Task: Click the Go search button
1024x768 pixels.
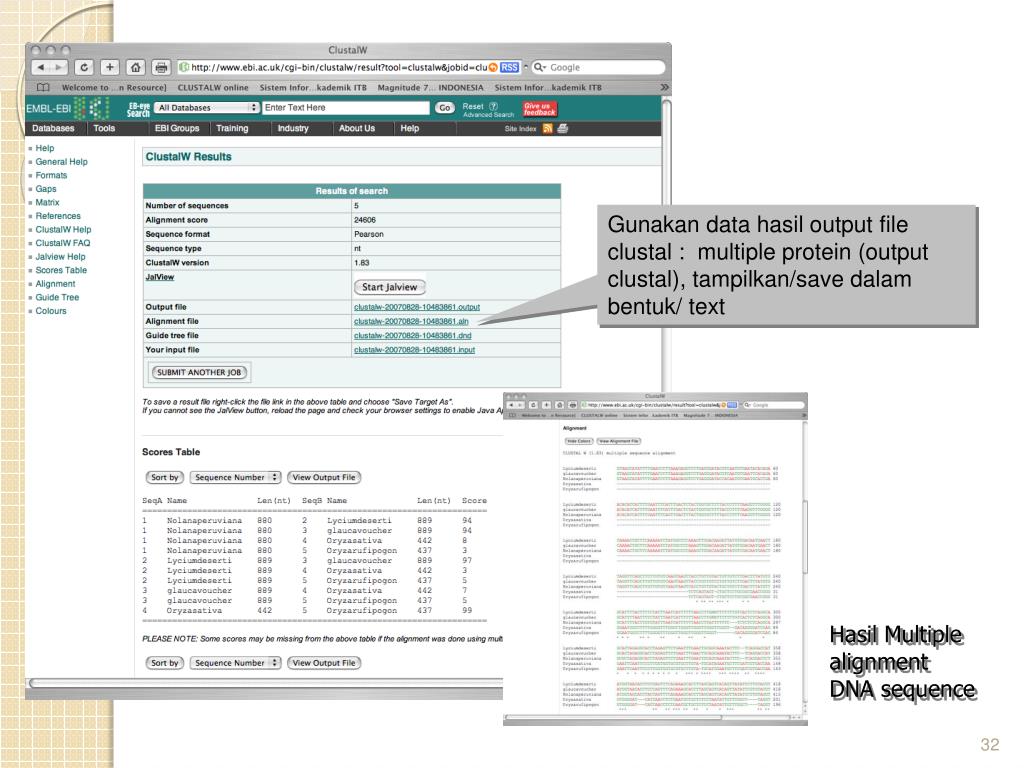Action: click(x=445, y=108)
